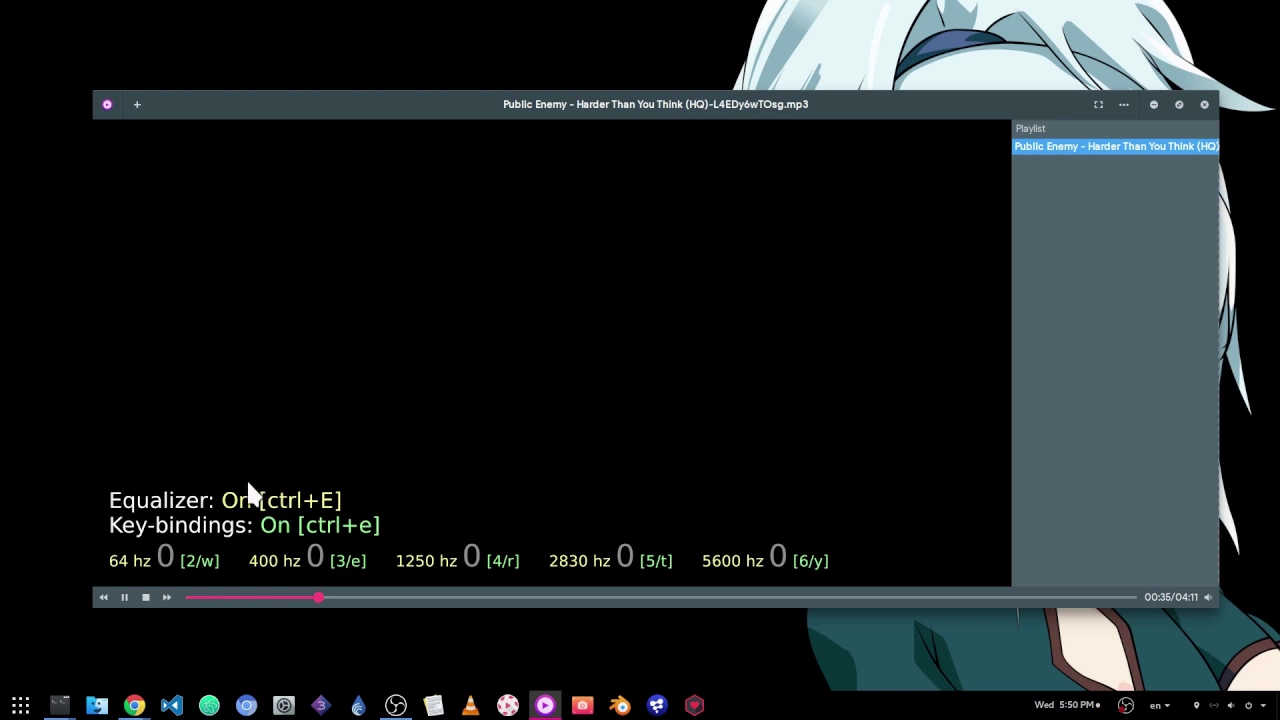Click the 5600 hz equalizer band value
The height and width of the screenshot is (720, 1280).
click(x=778, y=557)
